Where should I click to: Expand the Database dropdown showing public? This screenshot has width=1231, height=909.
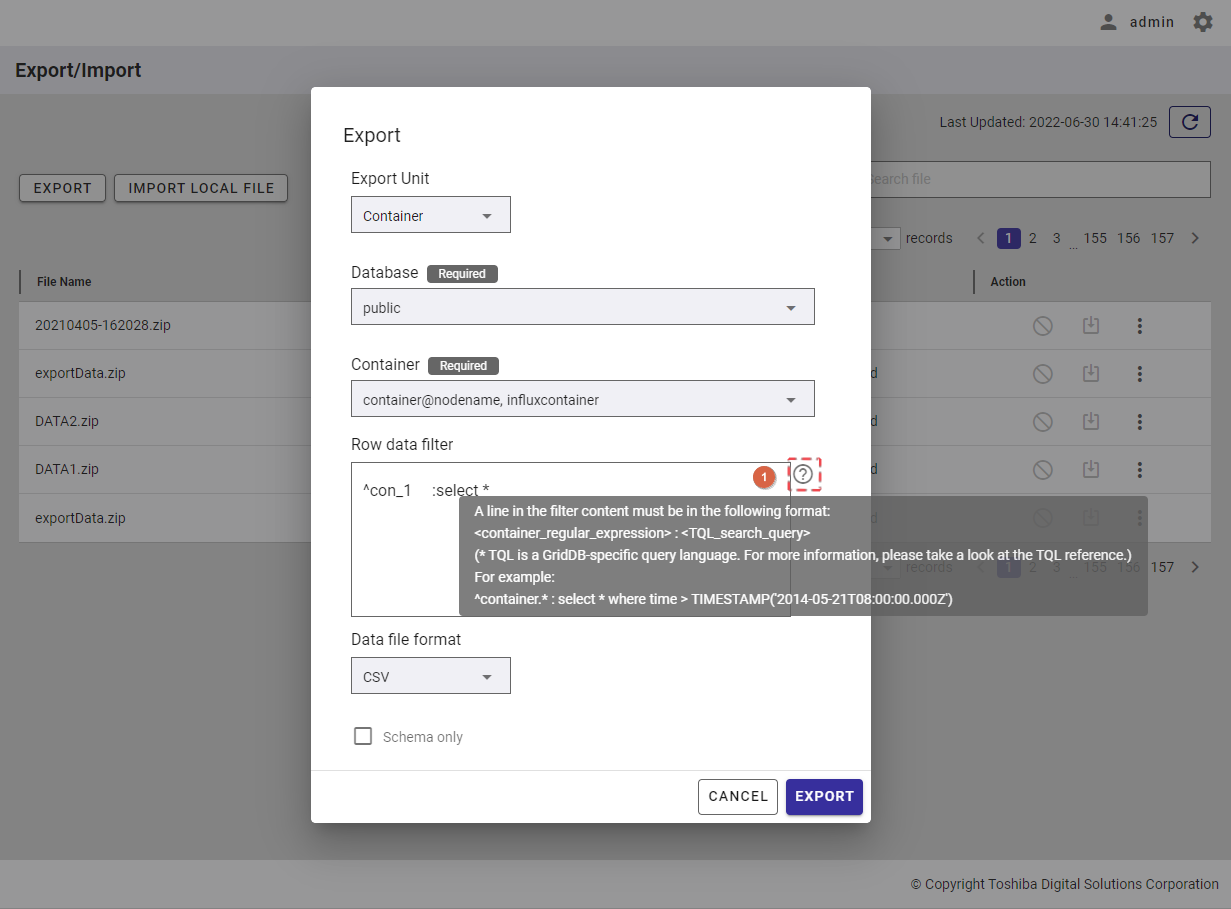point(582,307)
